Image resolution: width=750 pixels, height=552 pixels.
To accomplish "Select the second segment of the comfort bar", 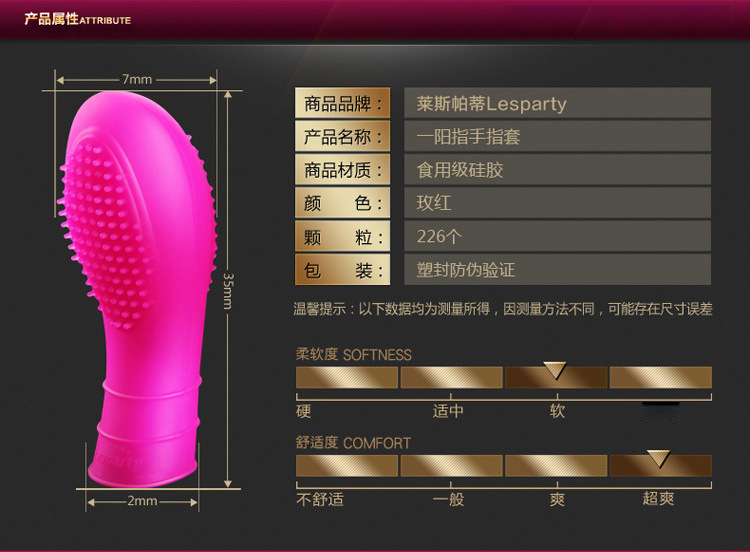I will tap(451, 466).
